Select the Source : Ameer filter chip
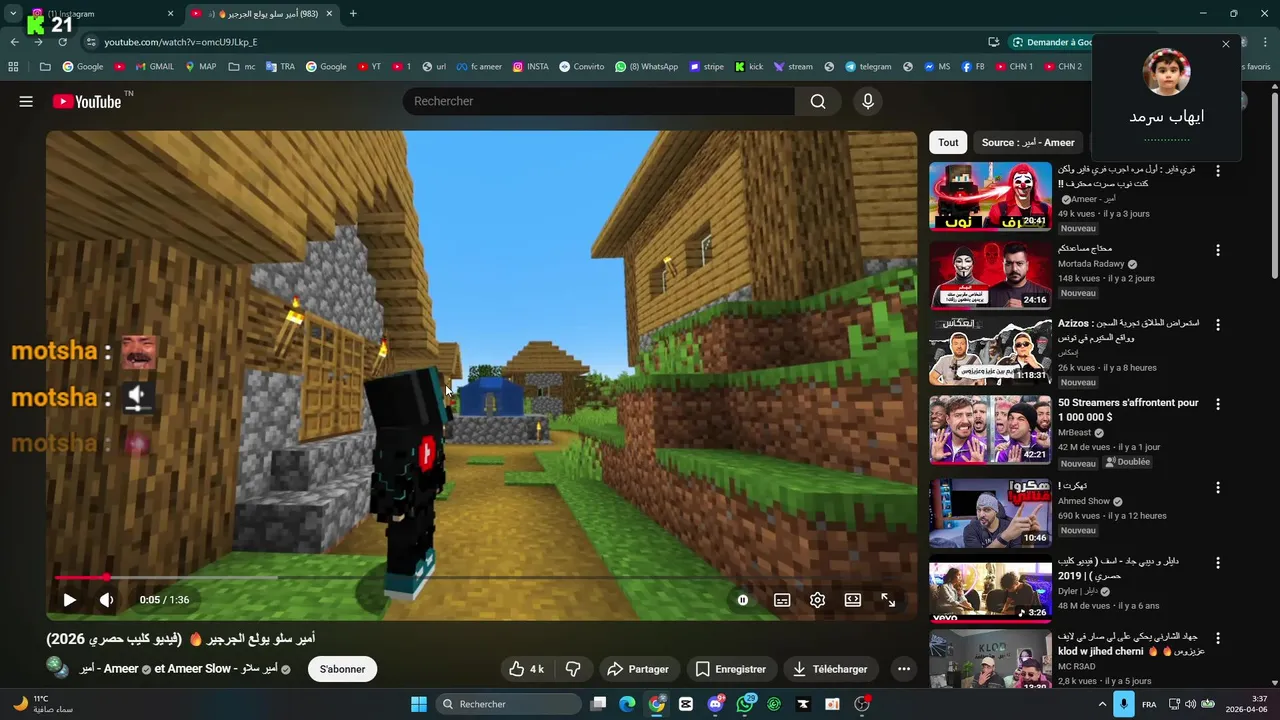Viewport: 1280px width, 720px height. coord(1028,142)
